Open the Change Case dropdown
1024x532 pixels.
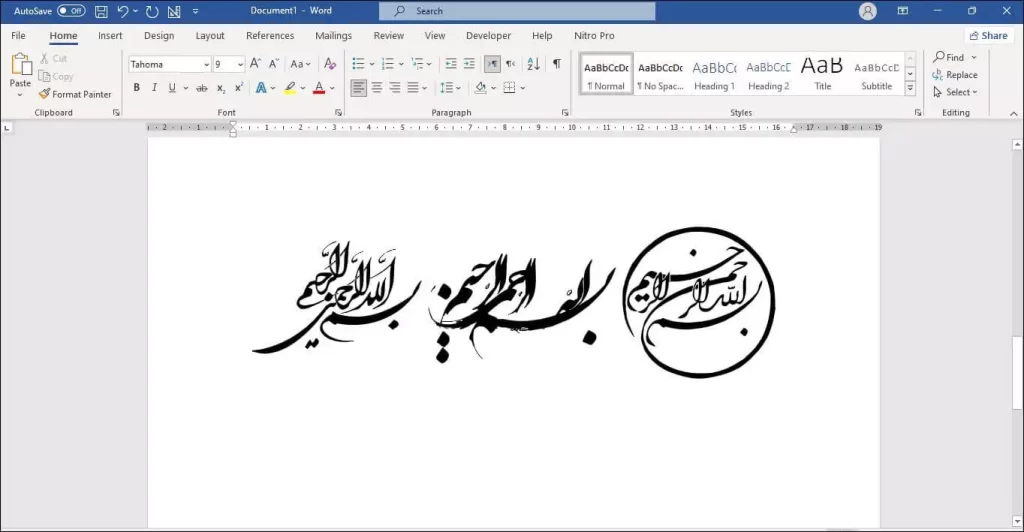(x=300, y=64)
